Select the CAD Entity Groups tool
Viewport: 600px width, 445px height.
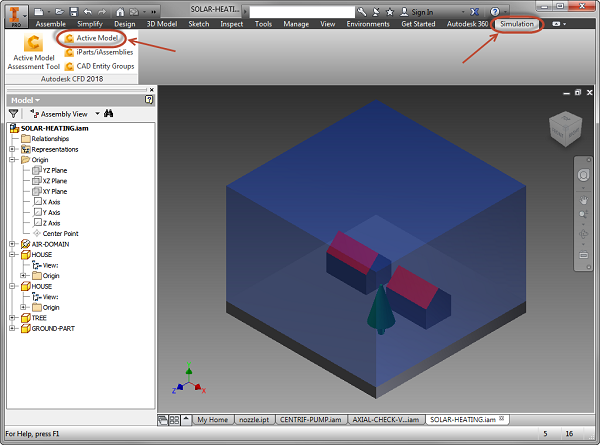(104, 66)
